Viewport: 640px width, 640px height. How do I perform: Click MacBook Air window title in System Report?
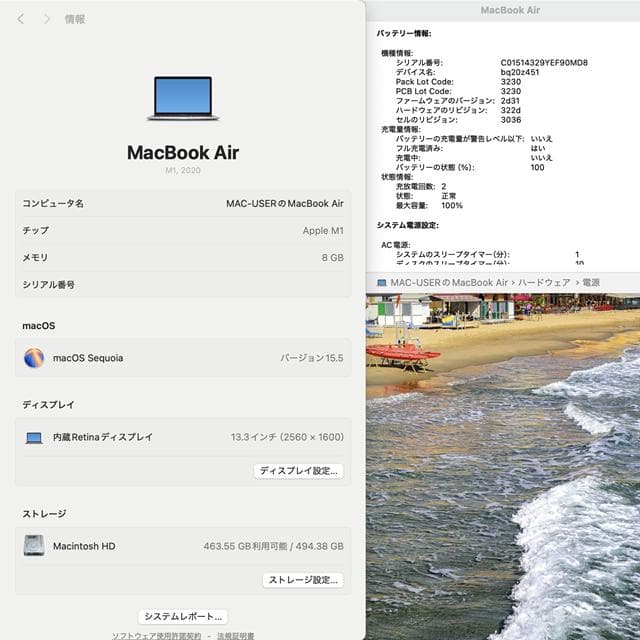point(510,10)
